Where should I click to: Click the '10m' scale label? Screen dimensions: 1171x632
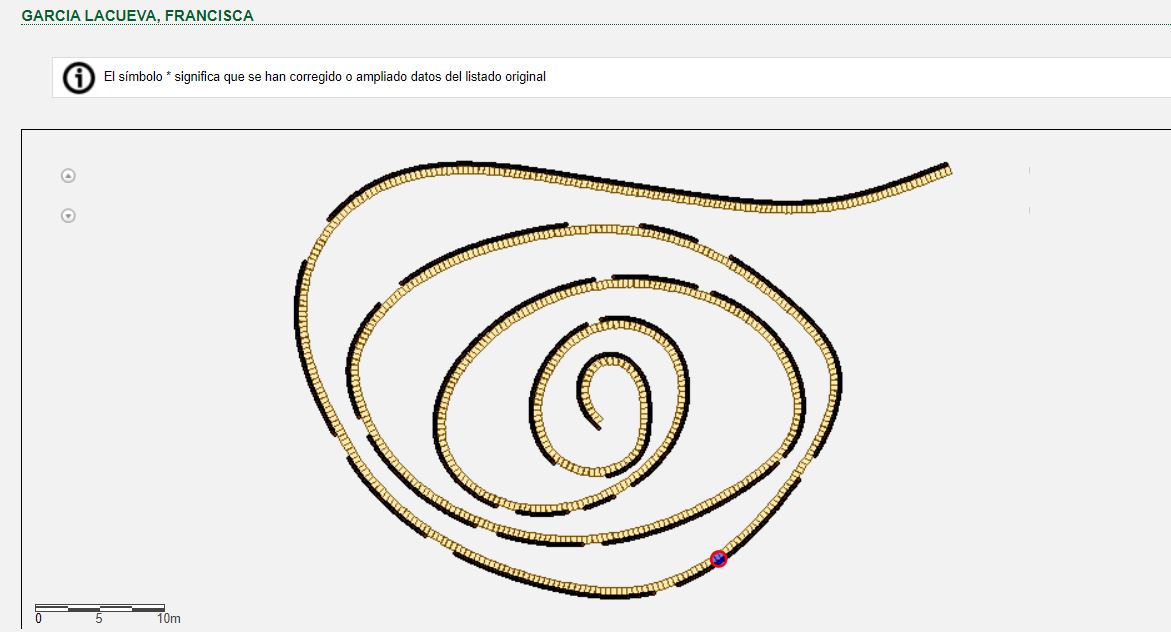169,619
